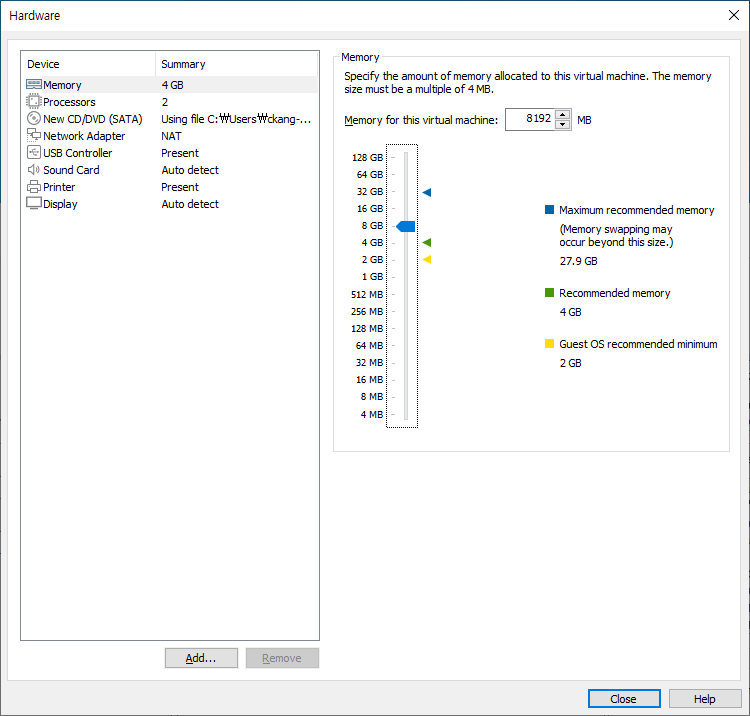Click the Display 'Auto detect' summary
750x716 pixels.
coord(190,204)
